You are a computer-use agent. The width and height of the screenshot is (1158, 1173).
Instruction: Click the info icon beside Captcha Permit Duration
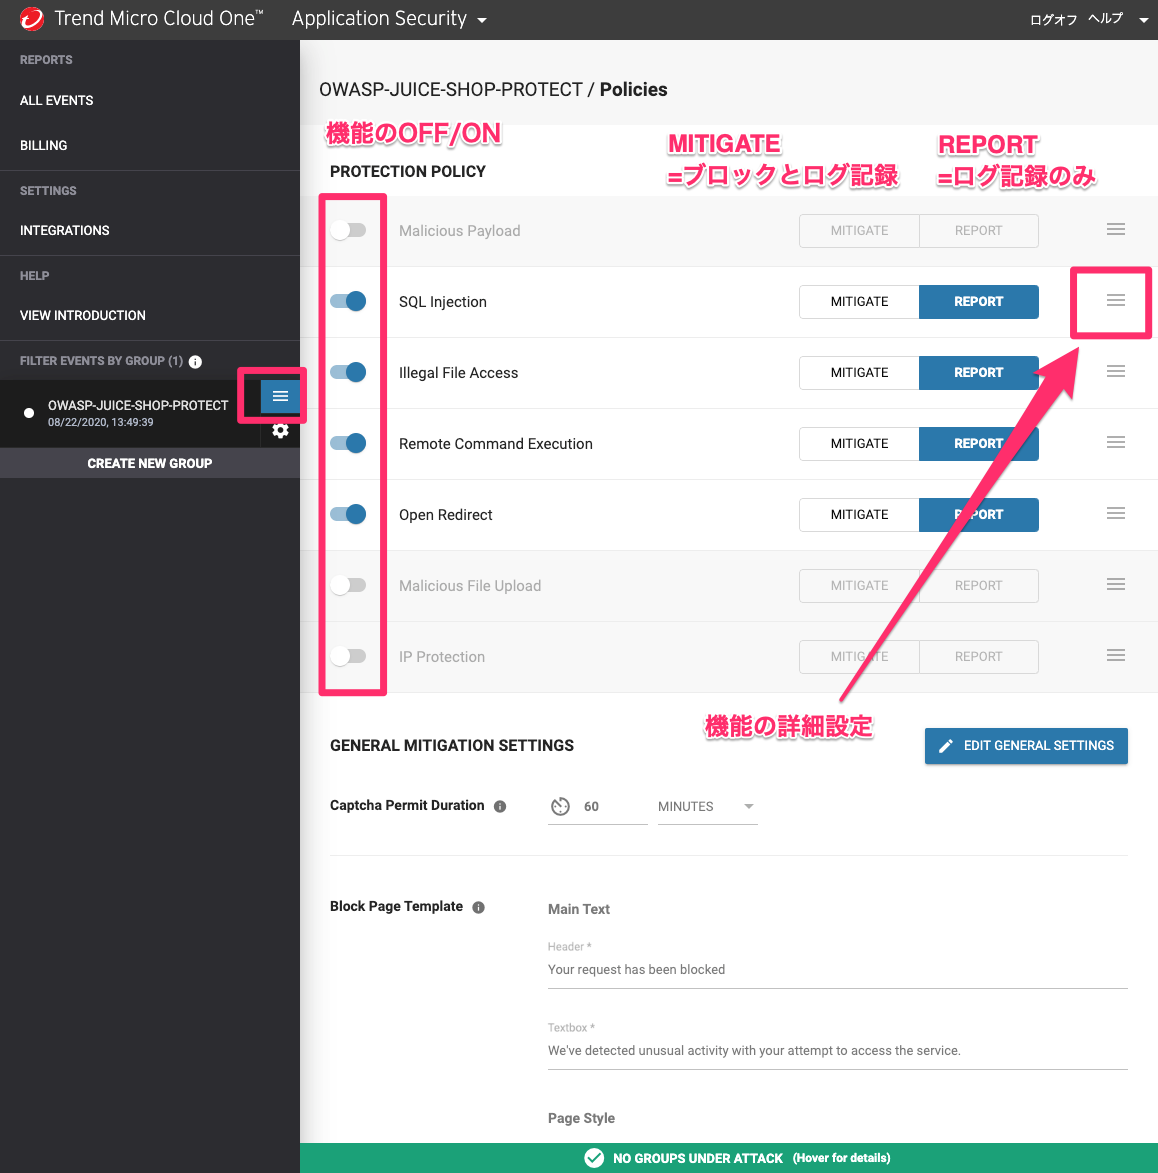click(499, 806)
